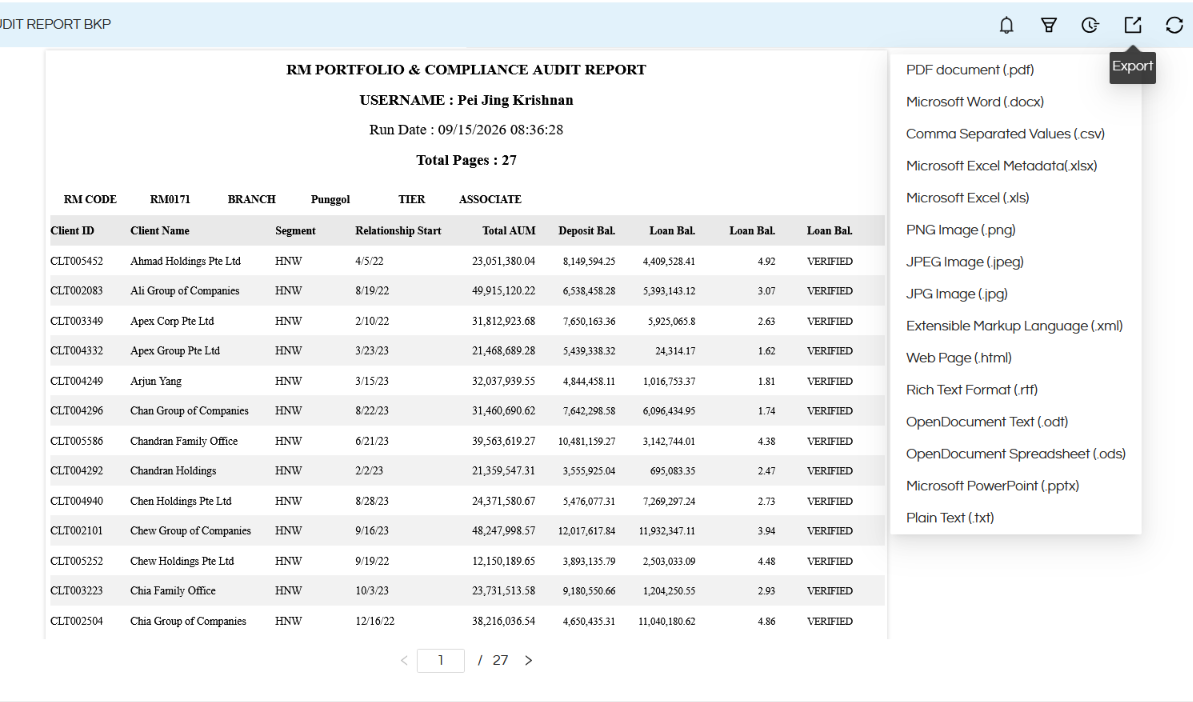Choose Comma Separated Values (.csv)
The width and height of the screenshot is (1193, 702).
[1005, 134]
